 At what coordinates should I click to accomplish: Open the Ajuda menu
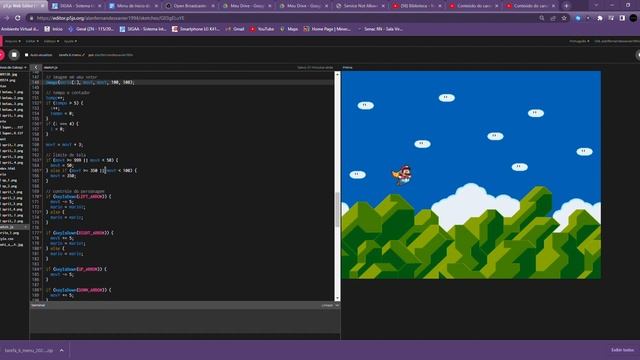[70, 41]
